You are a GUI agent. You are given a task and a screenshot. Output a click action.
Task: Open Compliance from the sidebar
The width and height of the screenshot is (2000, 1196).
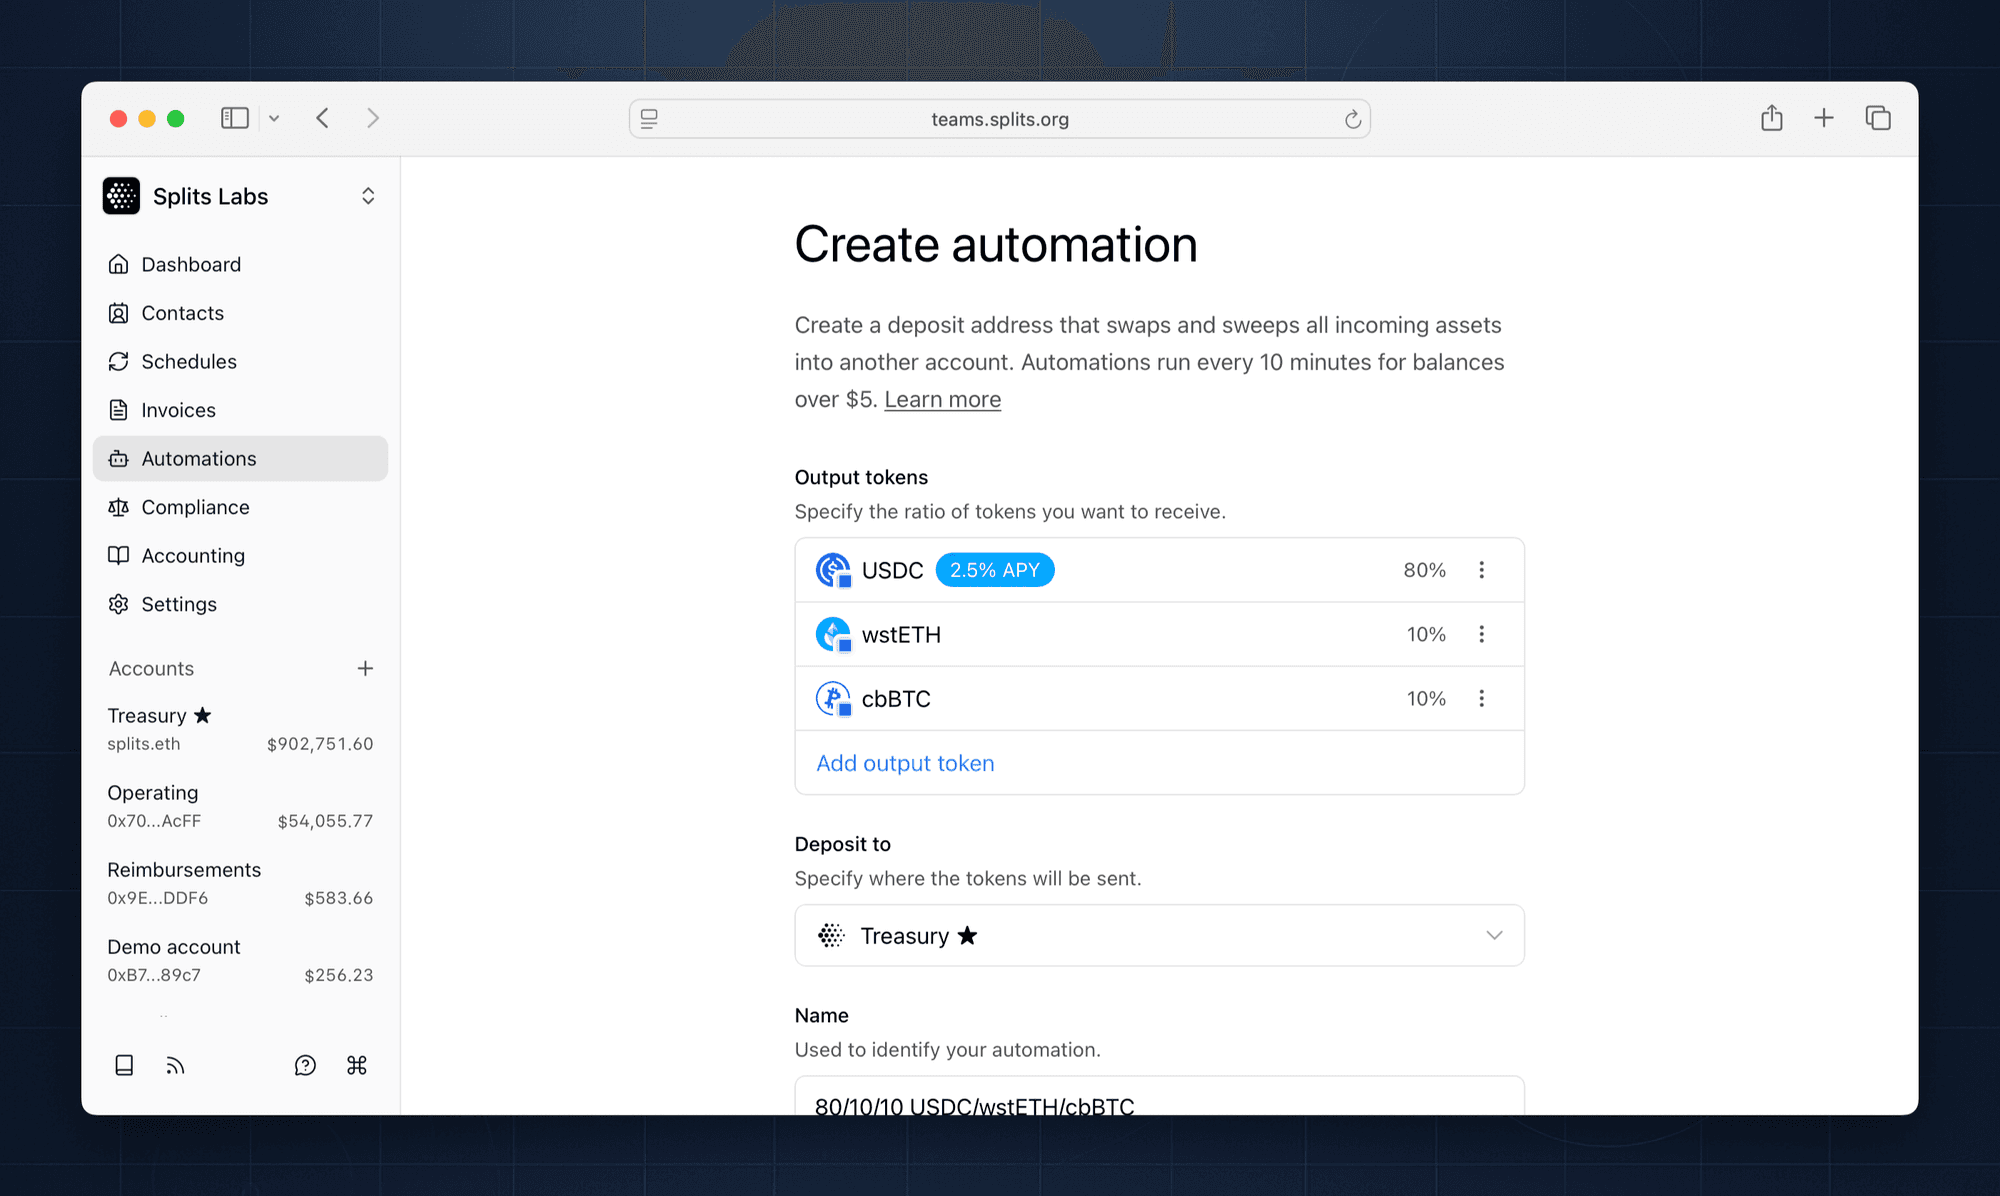pyautogui.click(x=195, y=507)
